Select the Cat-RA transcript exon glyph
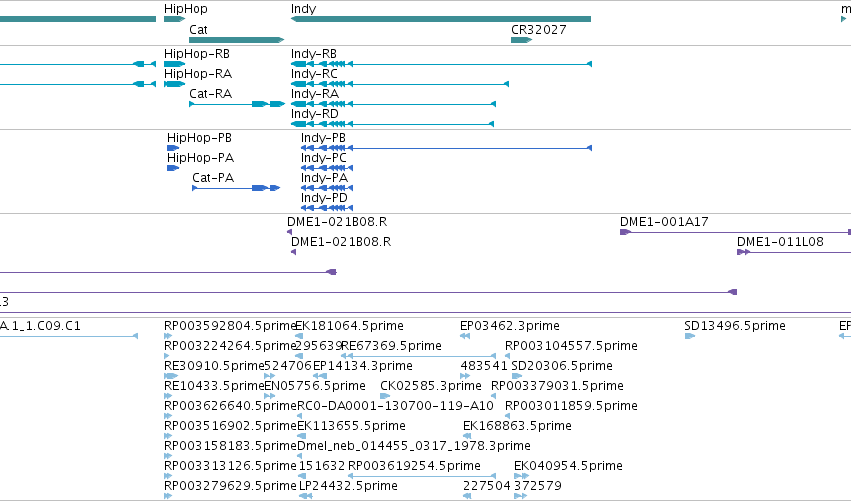 (236, 104)
